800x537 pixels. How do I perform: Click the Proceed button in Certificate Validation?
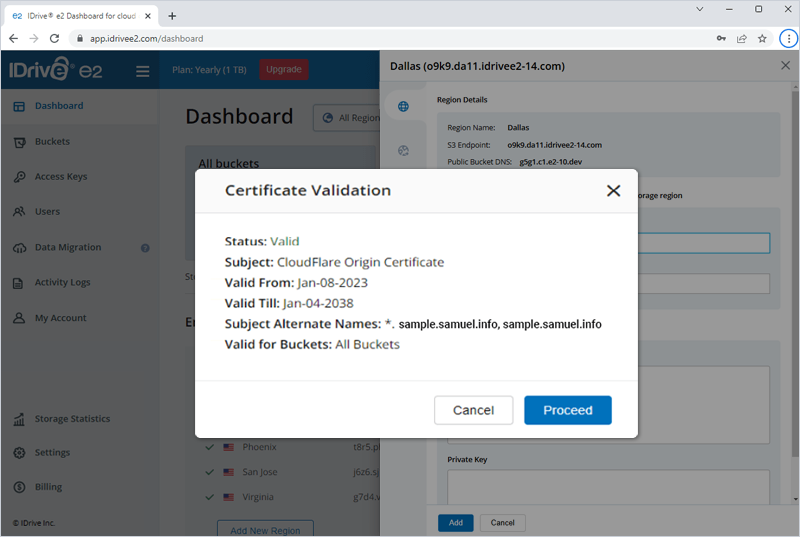click(567, 410)
